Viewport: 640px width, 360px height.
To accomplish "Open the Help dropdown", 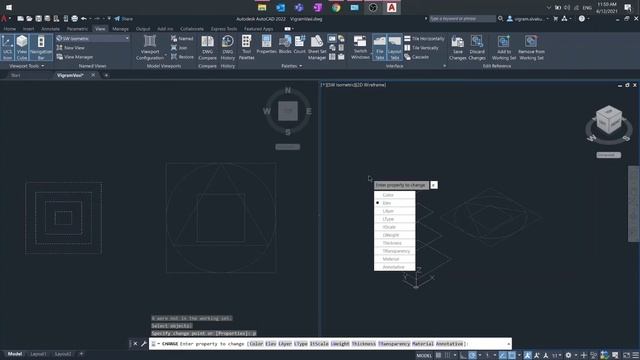I will [584, 19].
